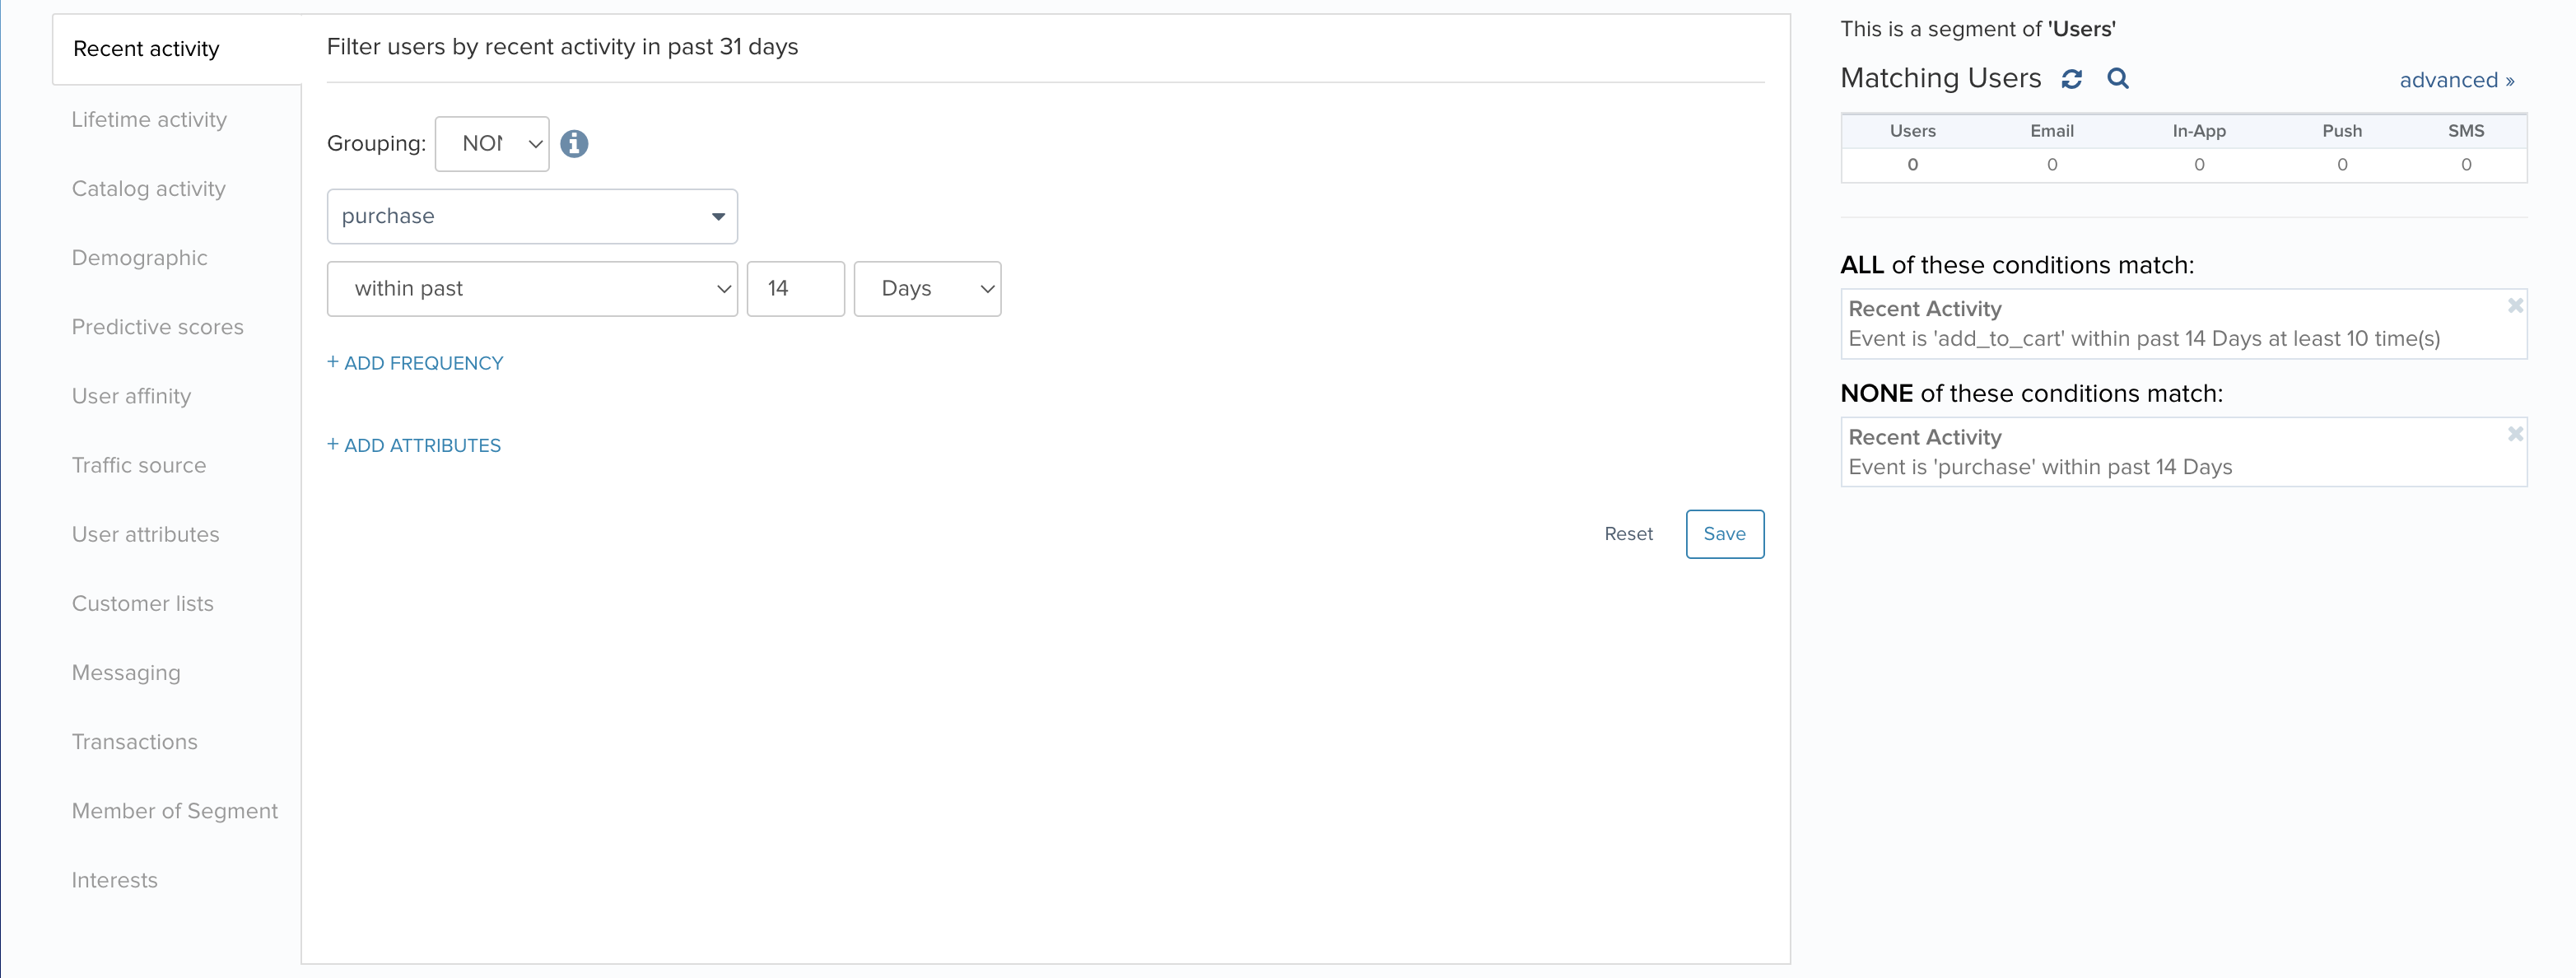Refresh the Matching Users counts
This screenshot has height=978, width=2576.
(2071, 79)
